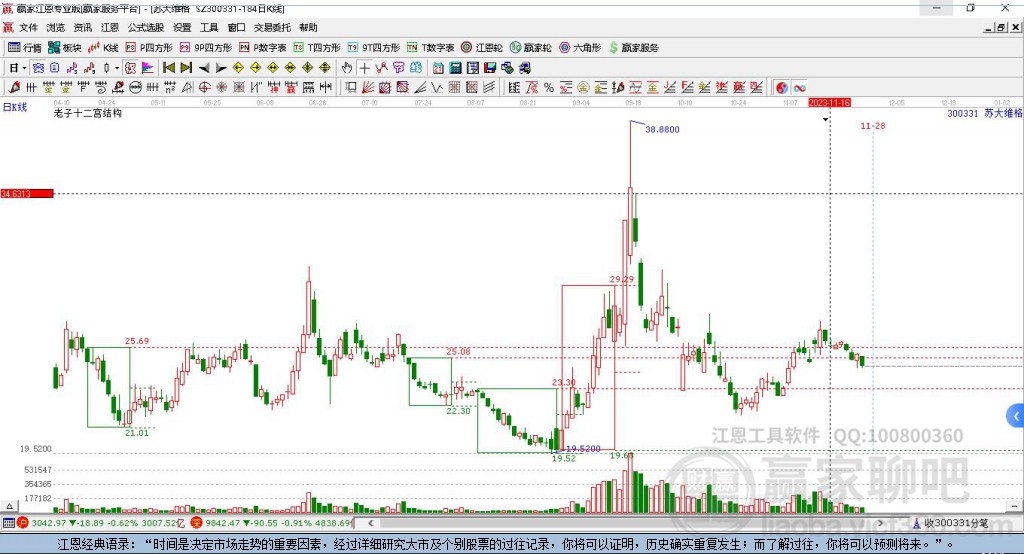Open the 板块 sectors view
Viewport: 1024px width, 554px height.
64,48
